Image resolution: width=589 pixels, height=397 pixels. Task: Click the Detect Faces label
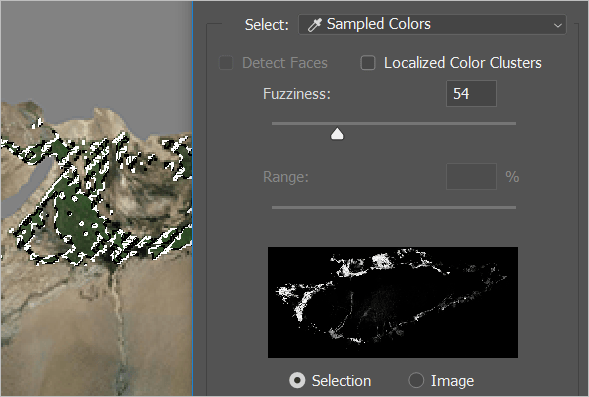coord(285,63)
